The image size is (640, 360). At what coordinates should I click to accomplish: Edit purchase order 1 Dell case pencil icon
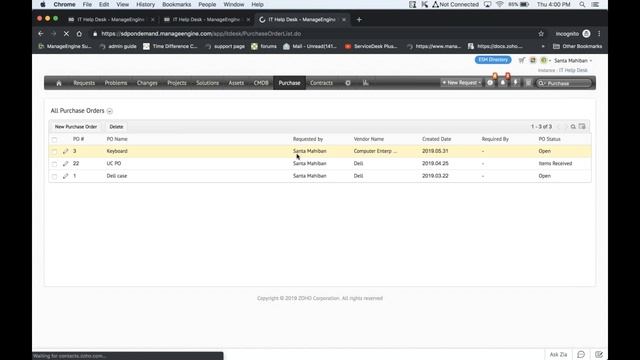tap(66, 176)
